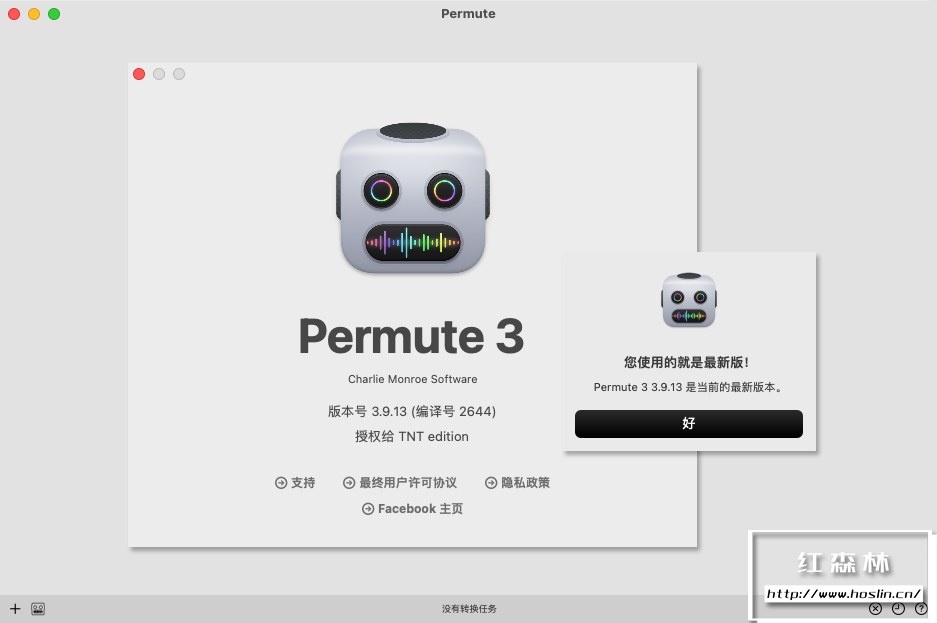The width and height of the screenshot is (937, 623).
Task: Click the "Charlie Monroe Software" text
Action: pyautogui.click(x=412, y=379)
